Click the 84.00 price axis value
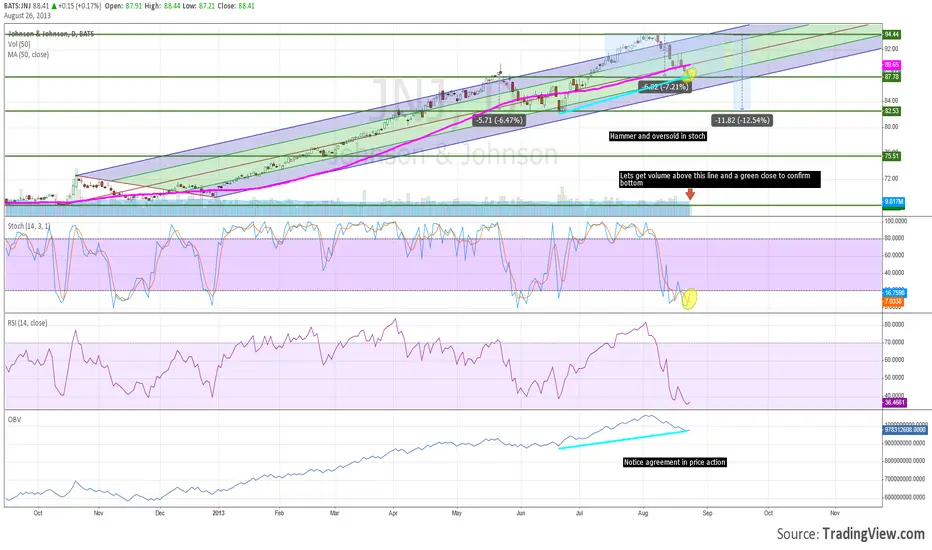932x550 pixels. pyautogui.click(x=891, y=100)
